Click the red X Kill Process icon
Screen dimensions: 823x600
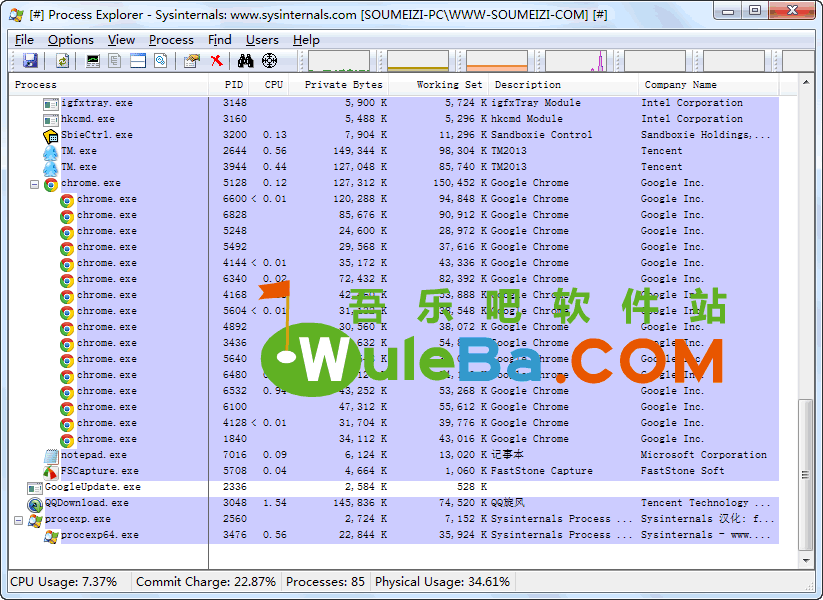point(216,61)
